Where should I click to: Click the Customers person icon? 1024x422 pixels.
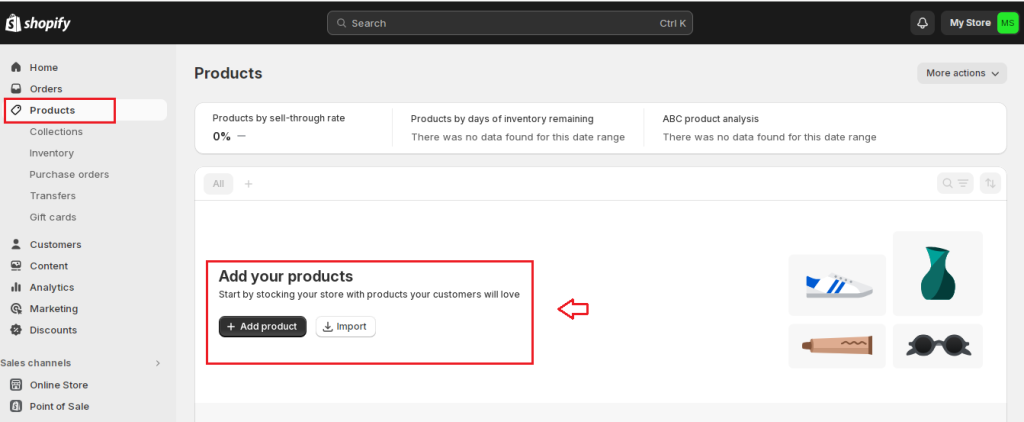pos(16,244)
